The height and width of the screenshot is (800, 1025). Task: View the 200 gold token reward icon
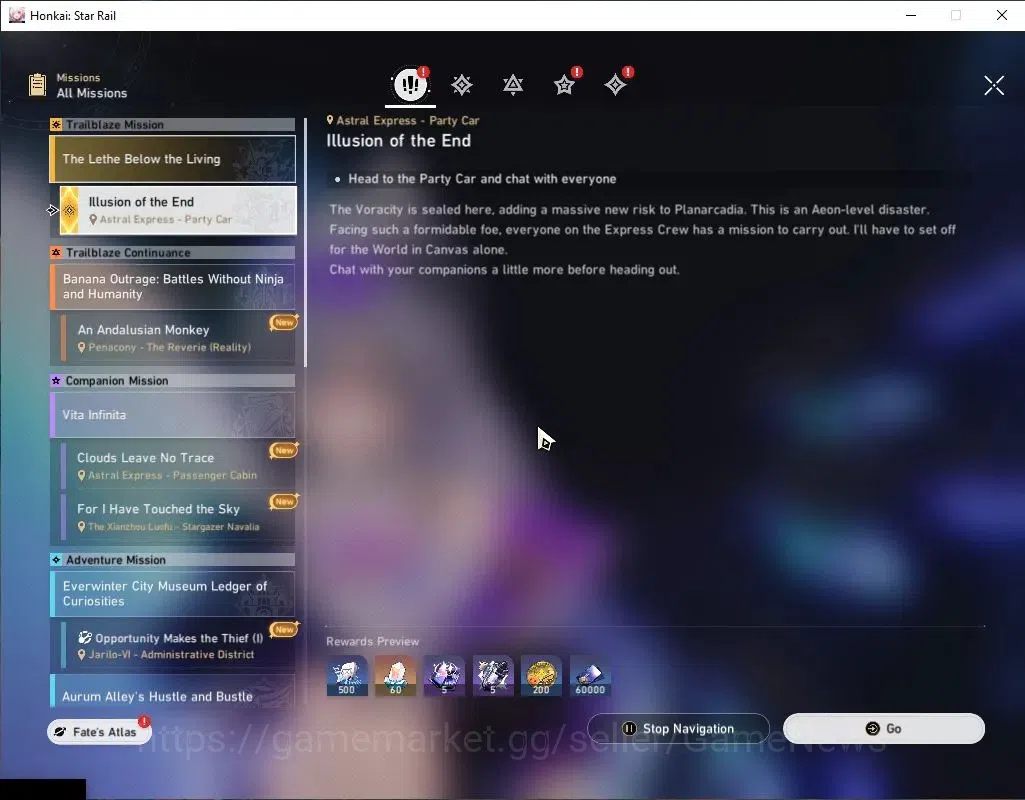[x=541, y=676]
